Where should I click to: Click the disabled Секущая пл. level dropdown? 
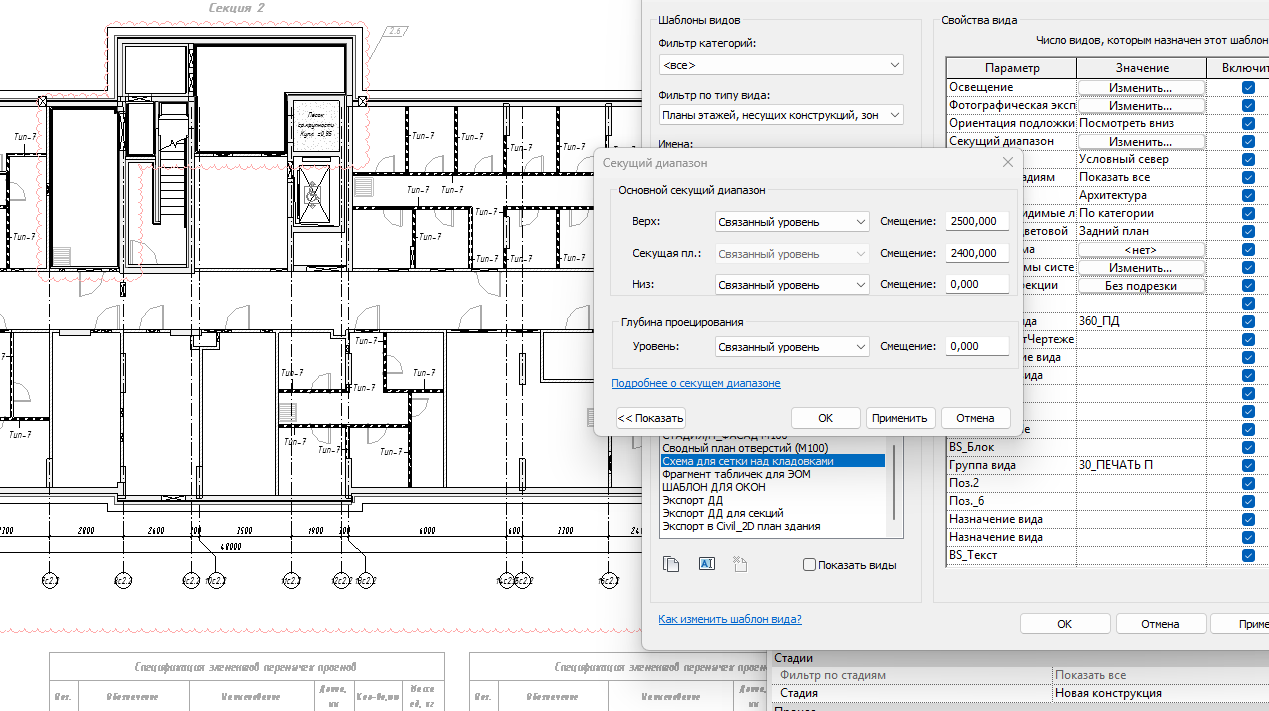tap(792, 254)
